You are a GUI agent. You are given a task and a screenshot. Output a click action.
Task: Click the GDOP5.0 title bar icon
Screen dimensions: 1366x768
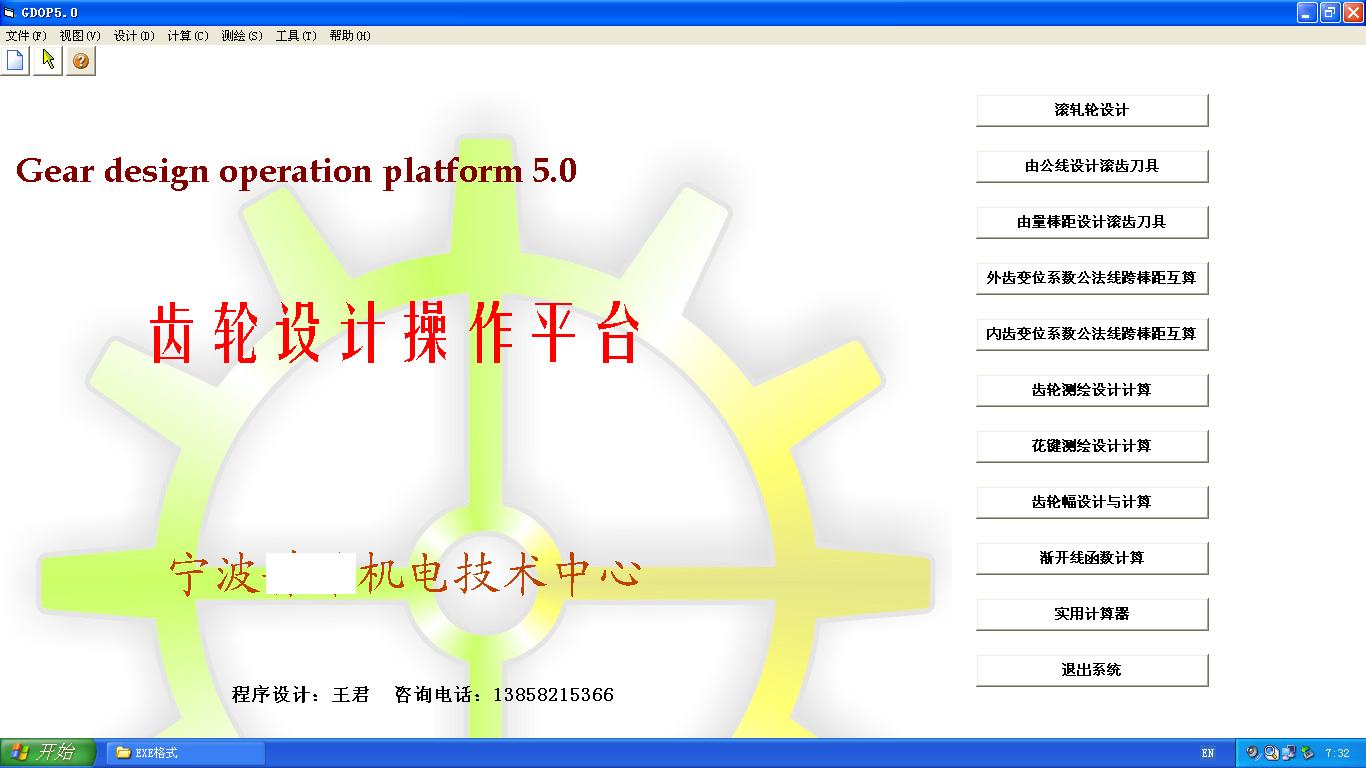pyautogui.click(x=10, y=12)
